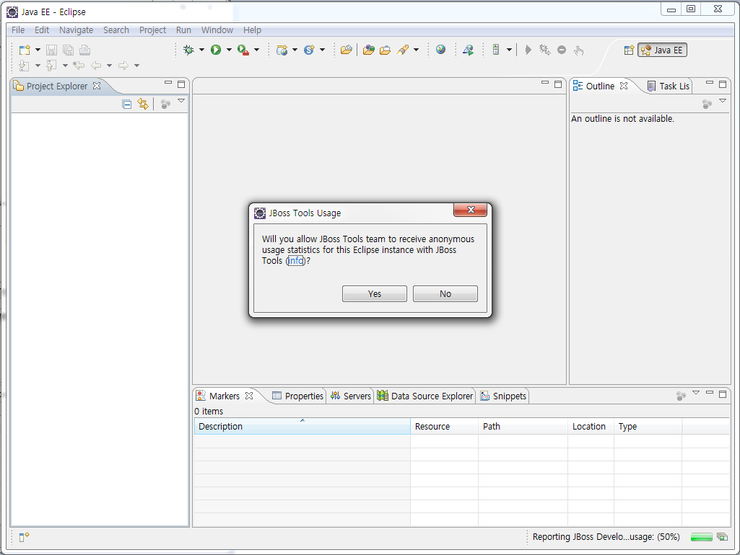Screen dimensions: 740x555
Task: Sort by the Description column header
Action: click(302, 426)
